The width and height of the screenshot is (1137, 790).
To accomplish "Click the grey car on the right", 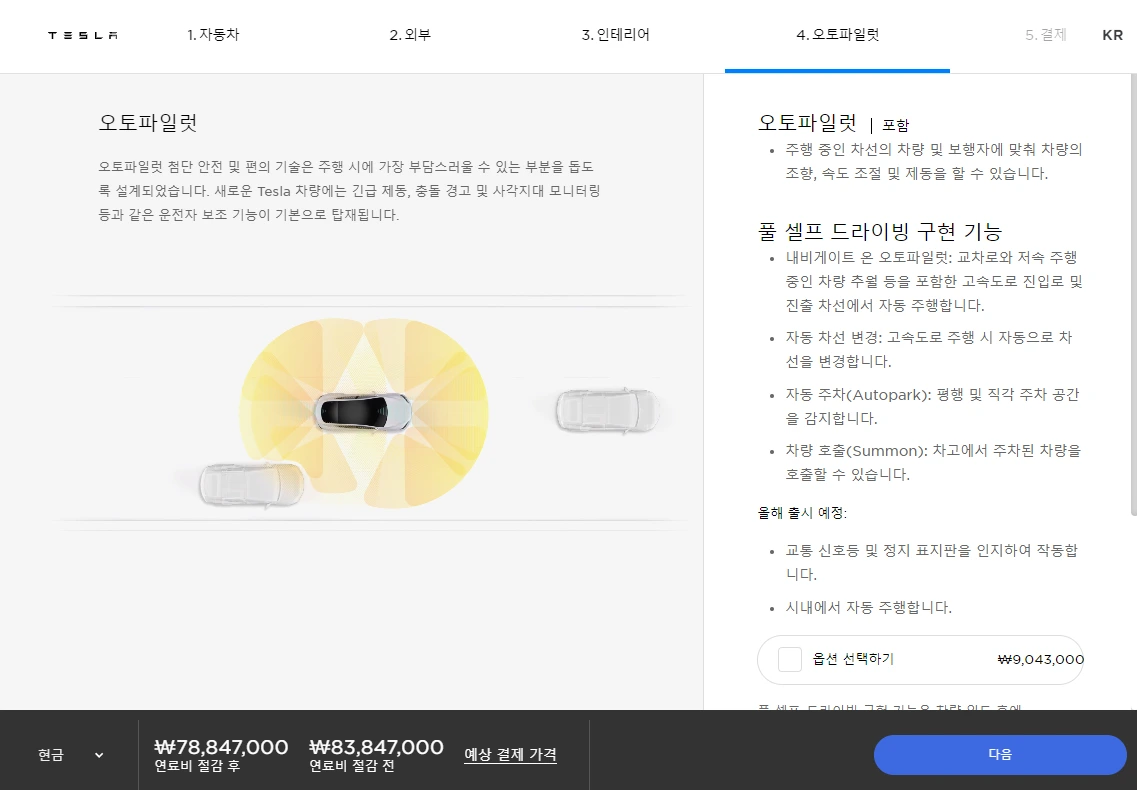I will click(608, 411).
